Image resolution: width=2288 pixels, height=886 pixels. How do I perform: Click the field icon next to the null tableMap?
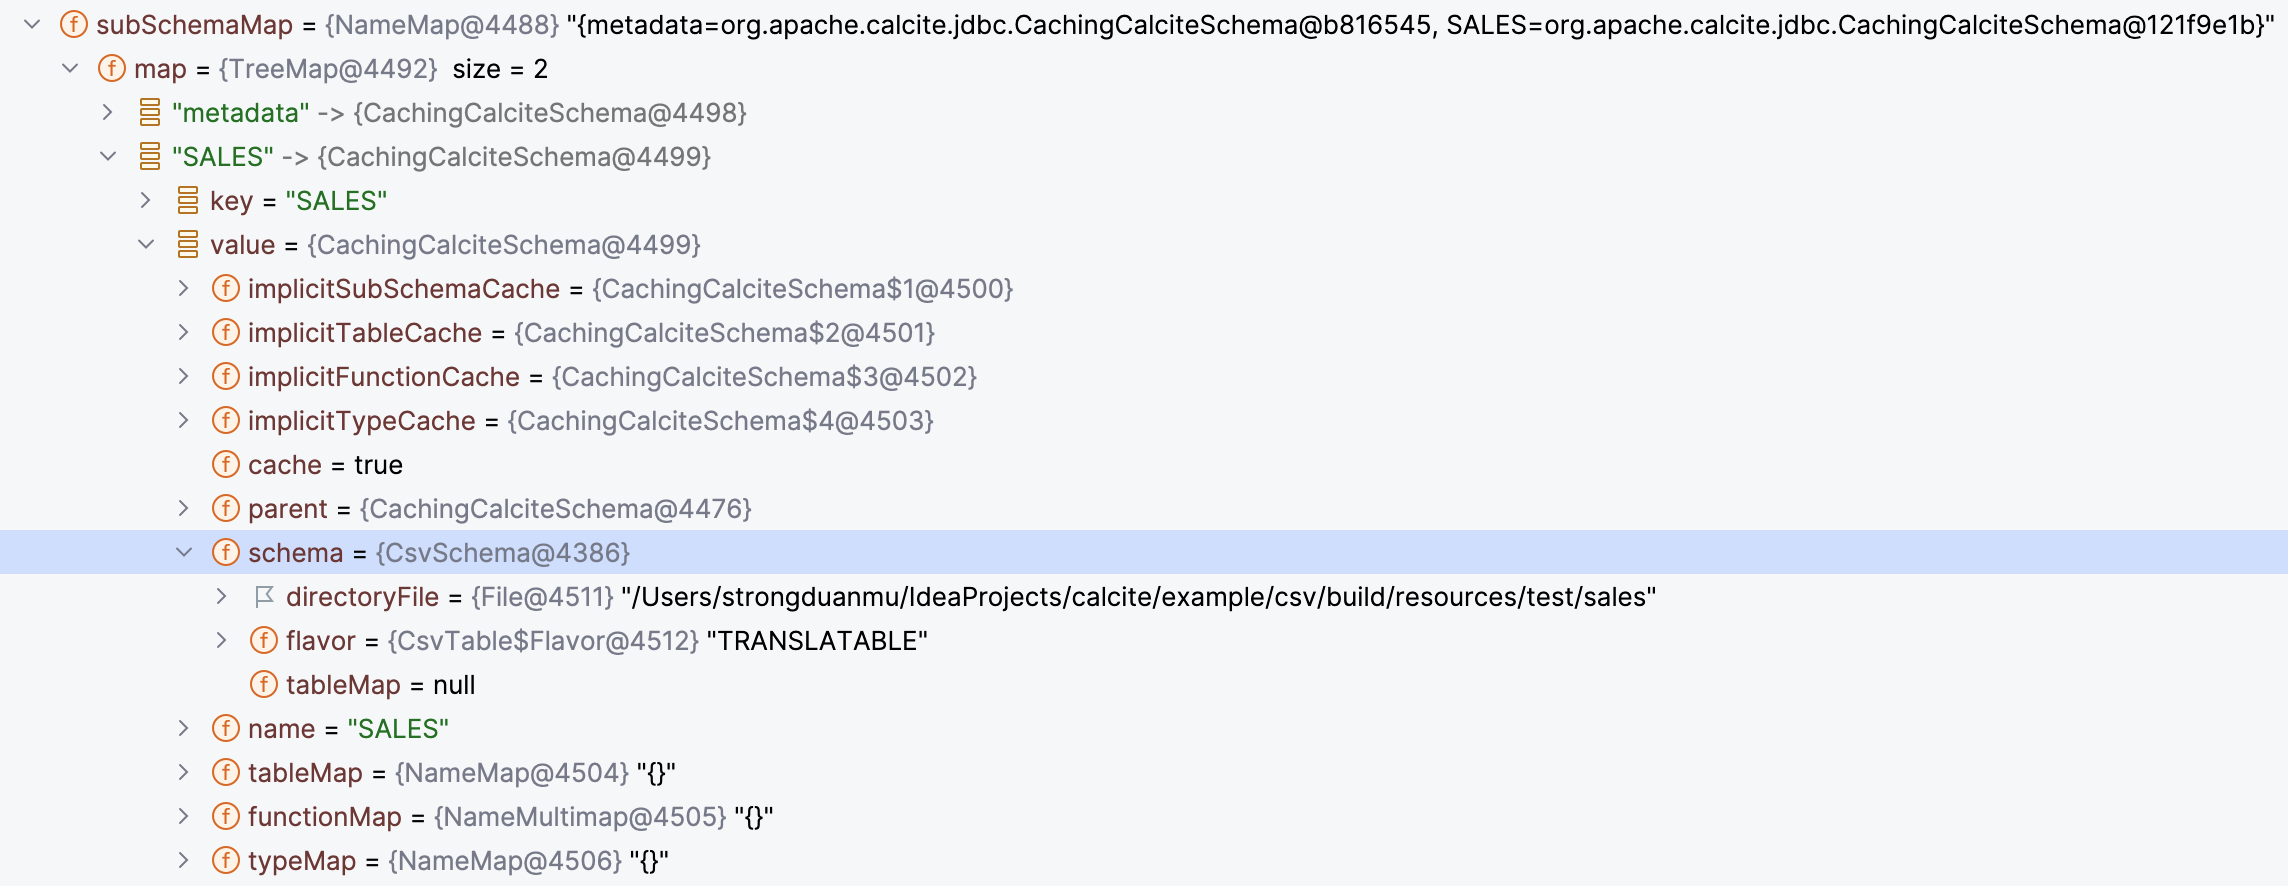pos(264,685)
